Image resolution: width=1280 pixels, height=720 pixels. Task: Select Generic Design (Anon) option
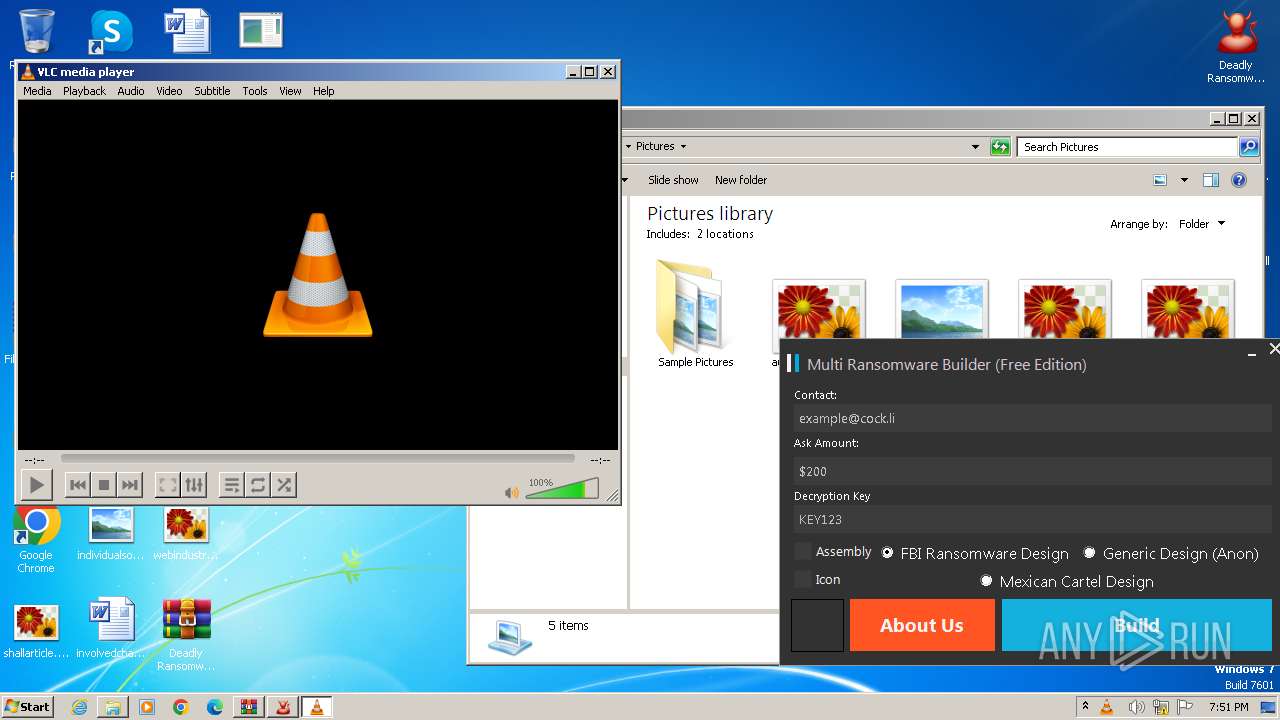click(x=1089, y=553)
